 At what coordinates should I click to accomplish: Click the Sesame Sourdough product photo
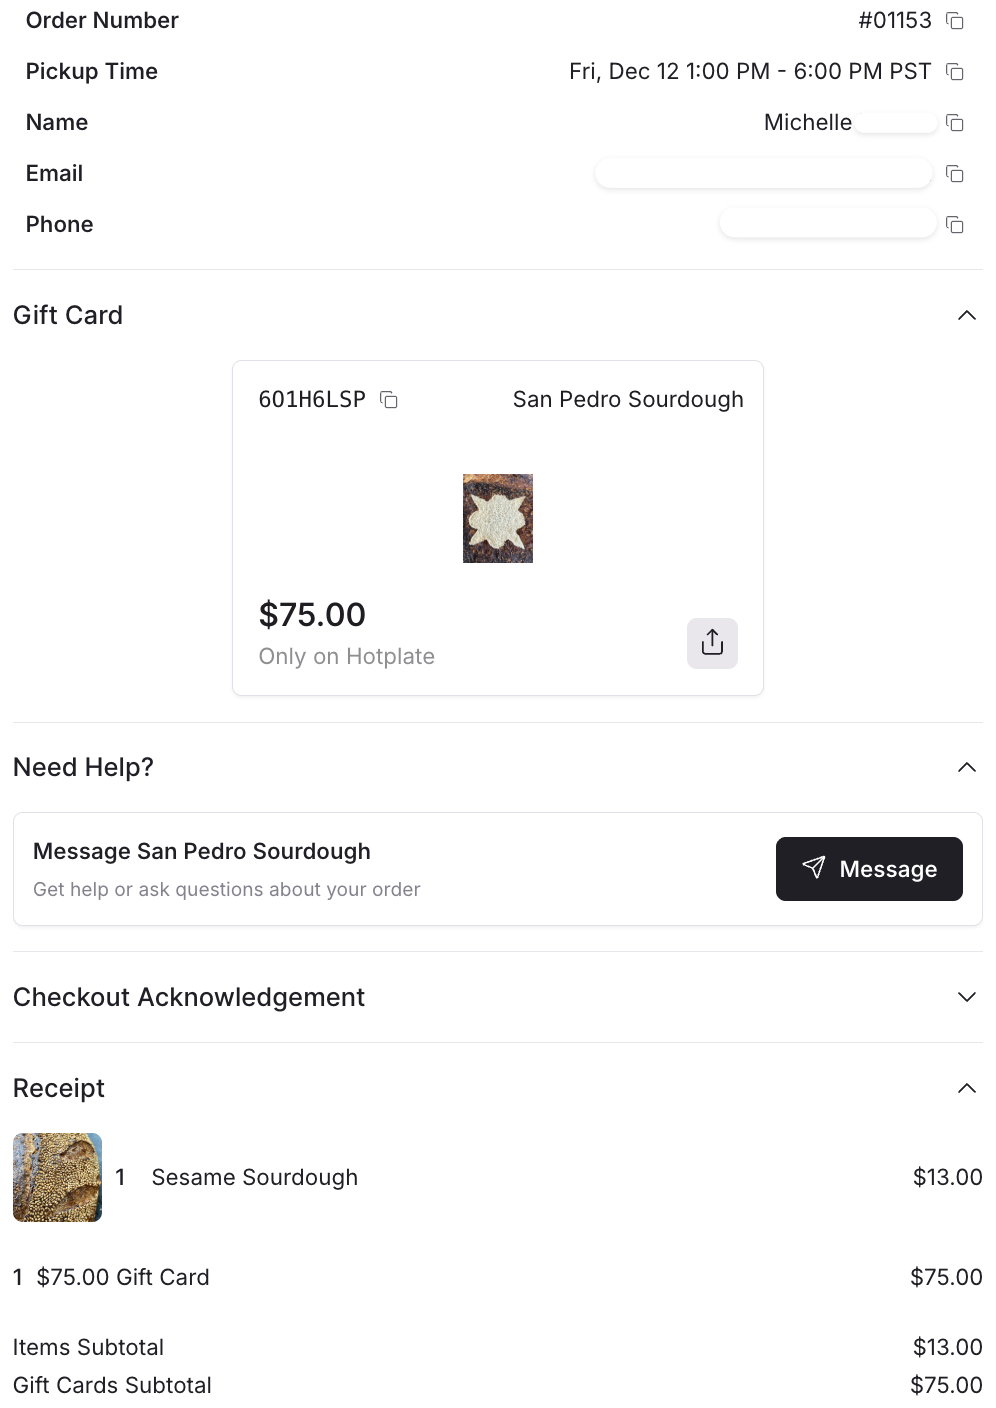coord(57,1177)
